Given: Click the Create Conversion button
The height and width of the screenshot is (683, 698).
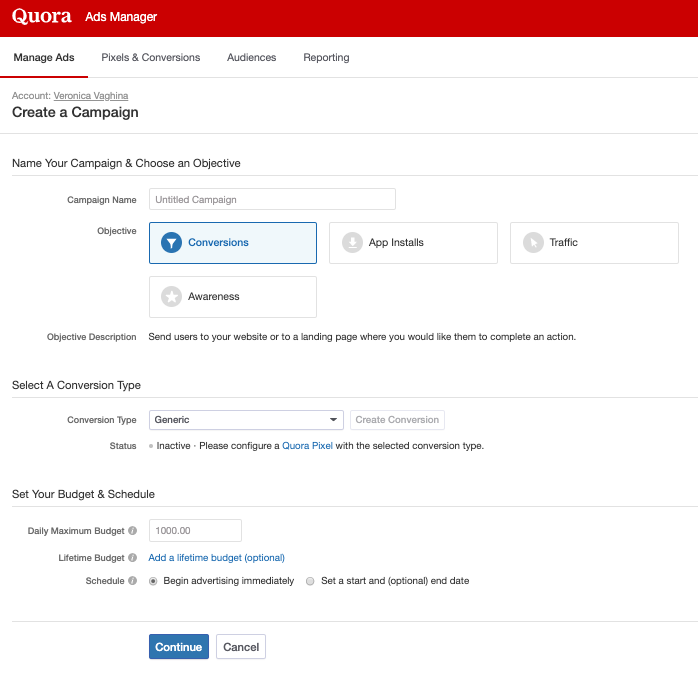Looking at the screenshot, I should 397,420.
